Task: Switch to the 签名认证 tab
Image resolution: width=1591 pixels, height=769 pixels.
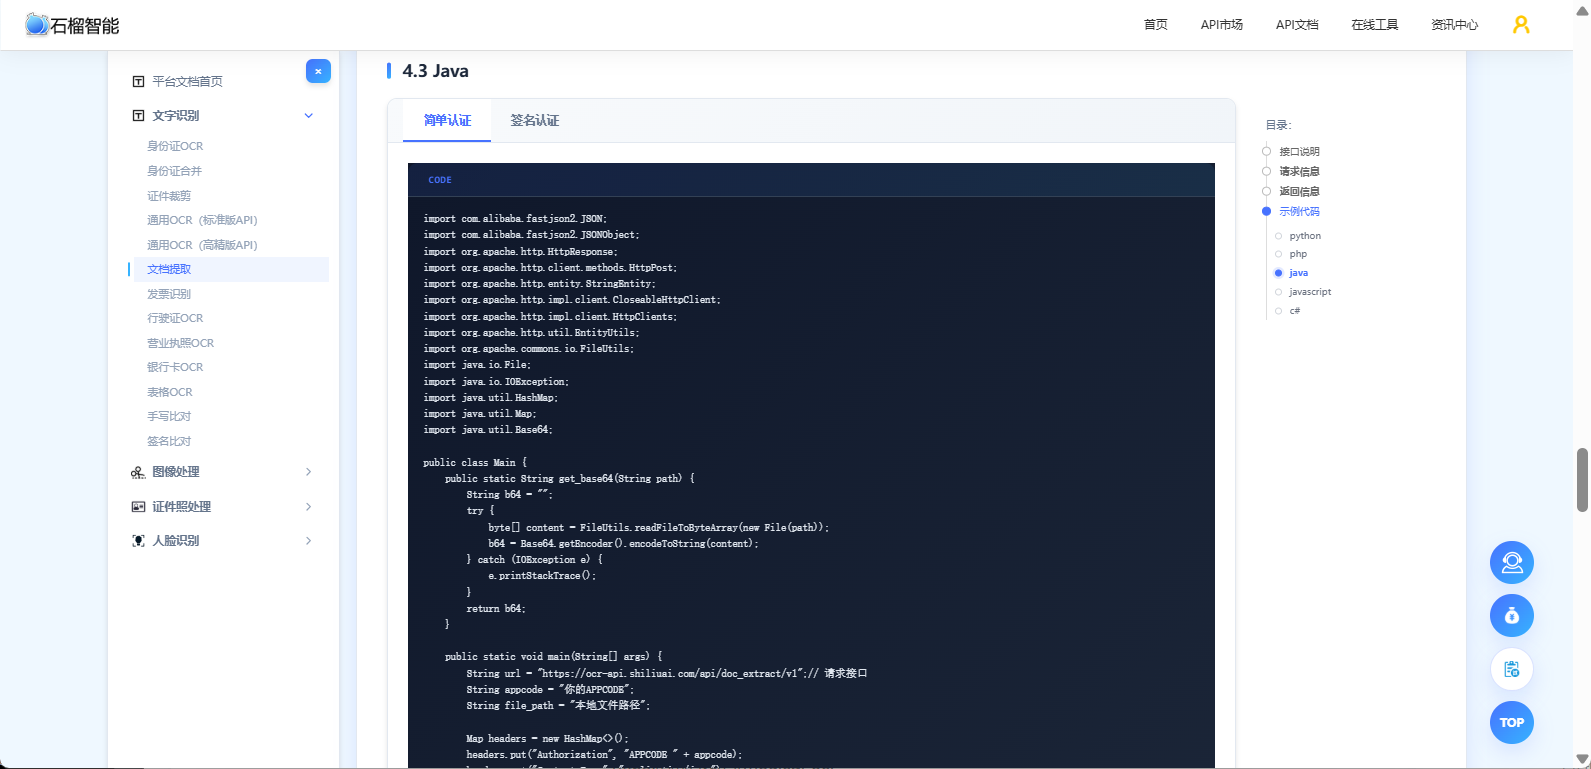Action: [x=534, y=120]
